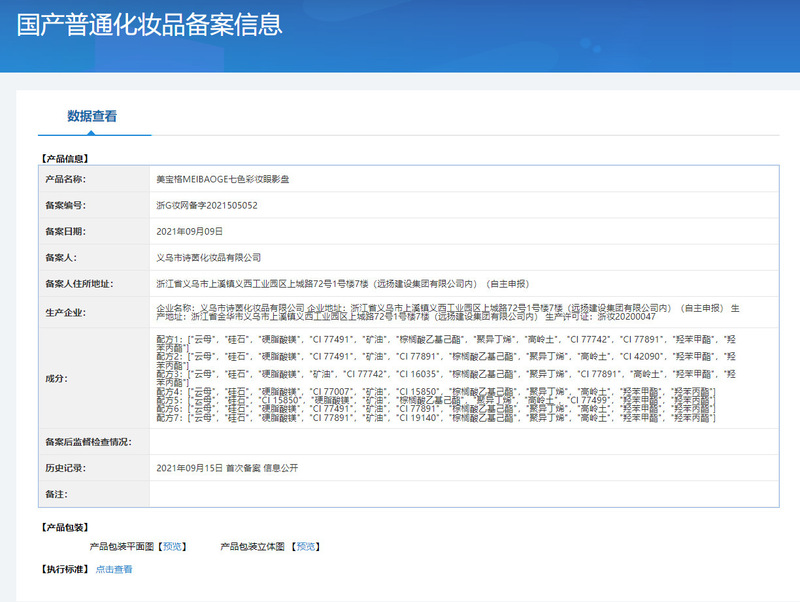This screenshot has width=800, height=602.
Task: Click the 历史记录 entry dated 2021年09月15日
Action: click(x=227, y=468)
